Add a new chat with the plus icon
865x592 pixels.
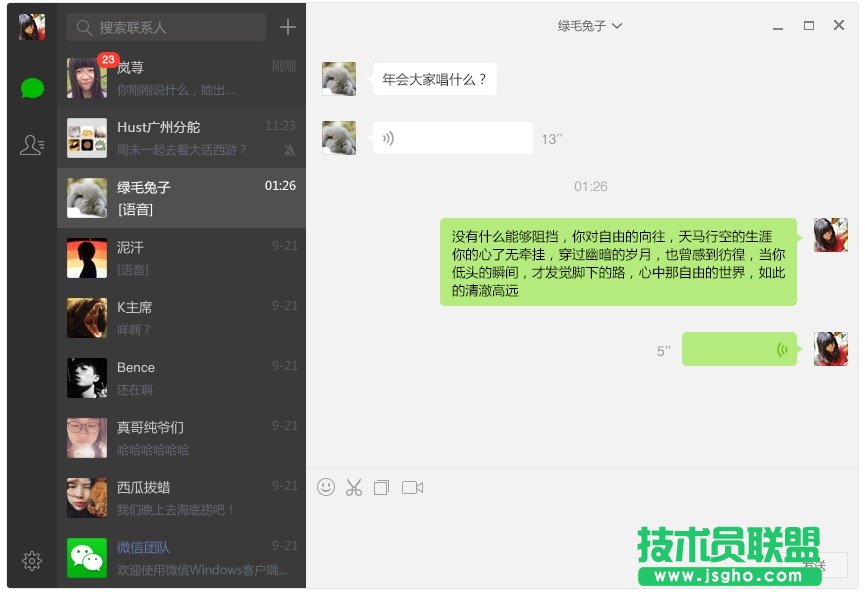click(287, 27)
